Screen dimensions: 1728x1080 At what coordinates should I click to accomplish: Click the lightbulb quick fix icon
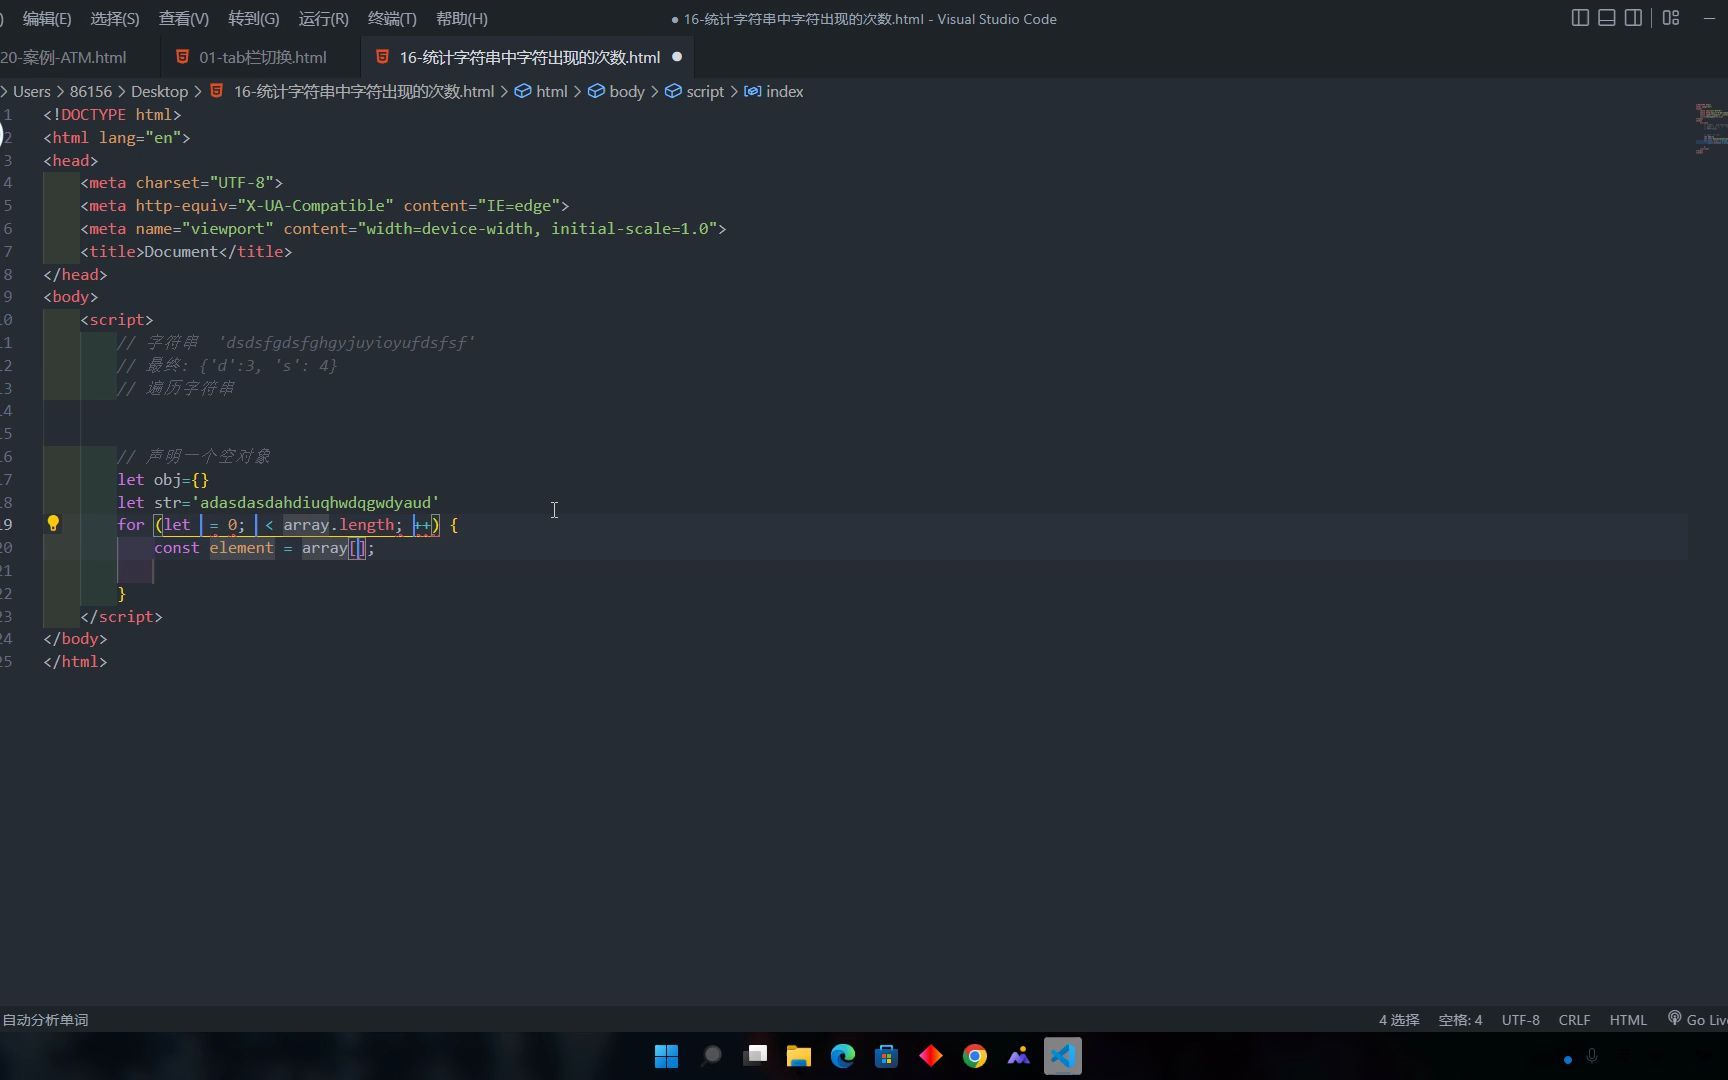coord(53,523)
